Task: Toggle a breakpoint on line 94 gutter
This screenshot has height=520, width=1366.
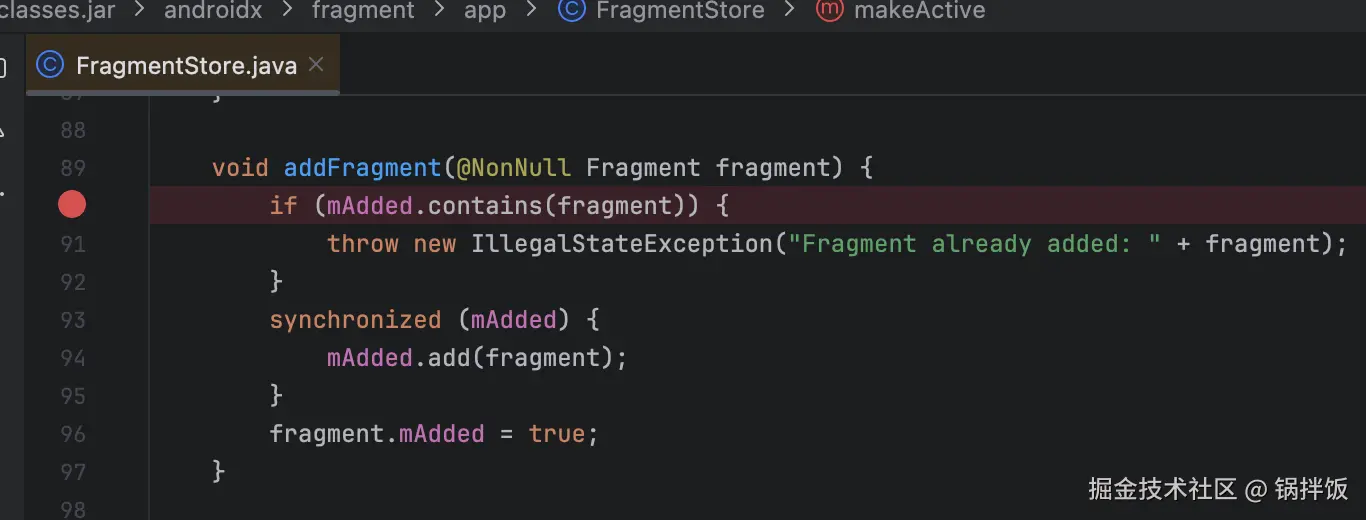Action: (x=72, y=358)
